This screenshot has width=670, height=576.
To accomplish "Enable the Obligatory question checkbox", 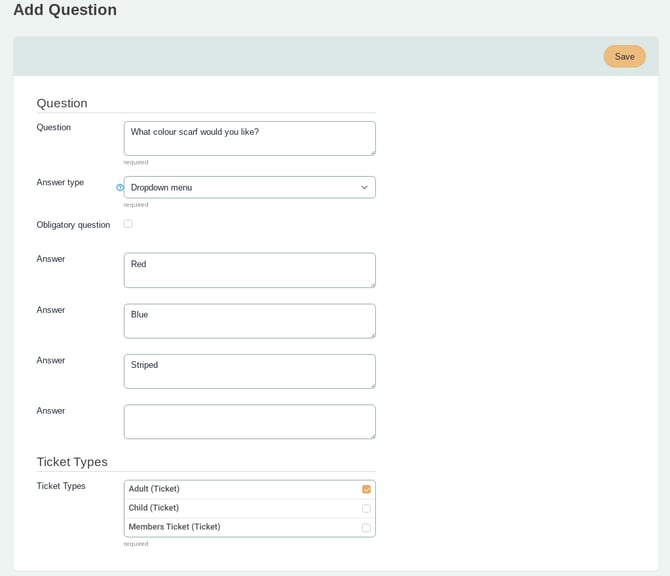I will click(x=128, y=224).
